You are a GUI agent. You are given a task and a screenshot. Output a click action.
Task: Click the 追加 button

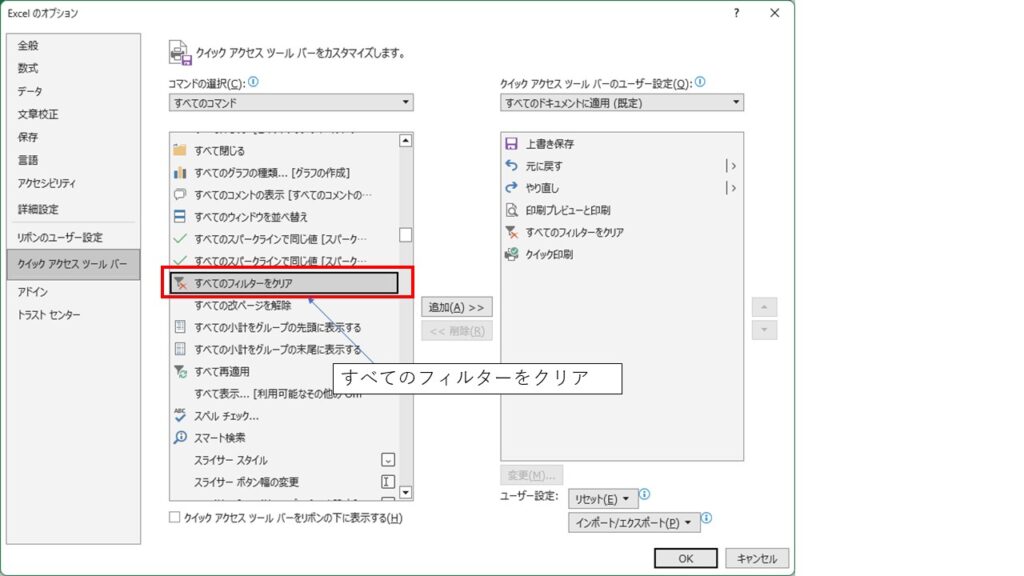pos(456,307)
